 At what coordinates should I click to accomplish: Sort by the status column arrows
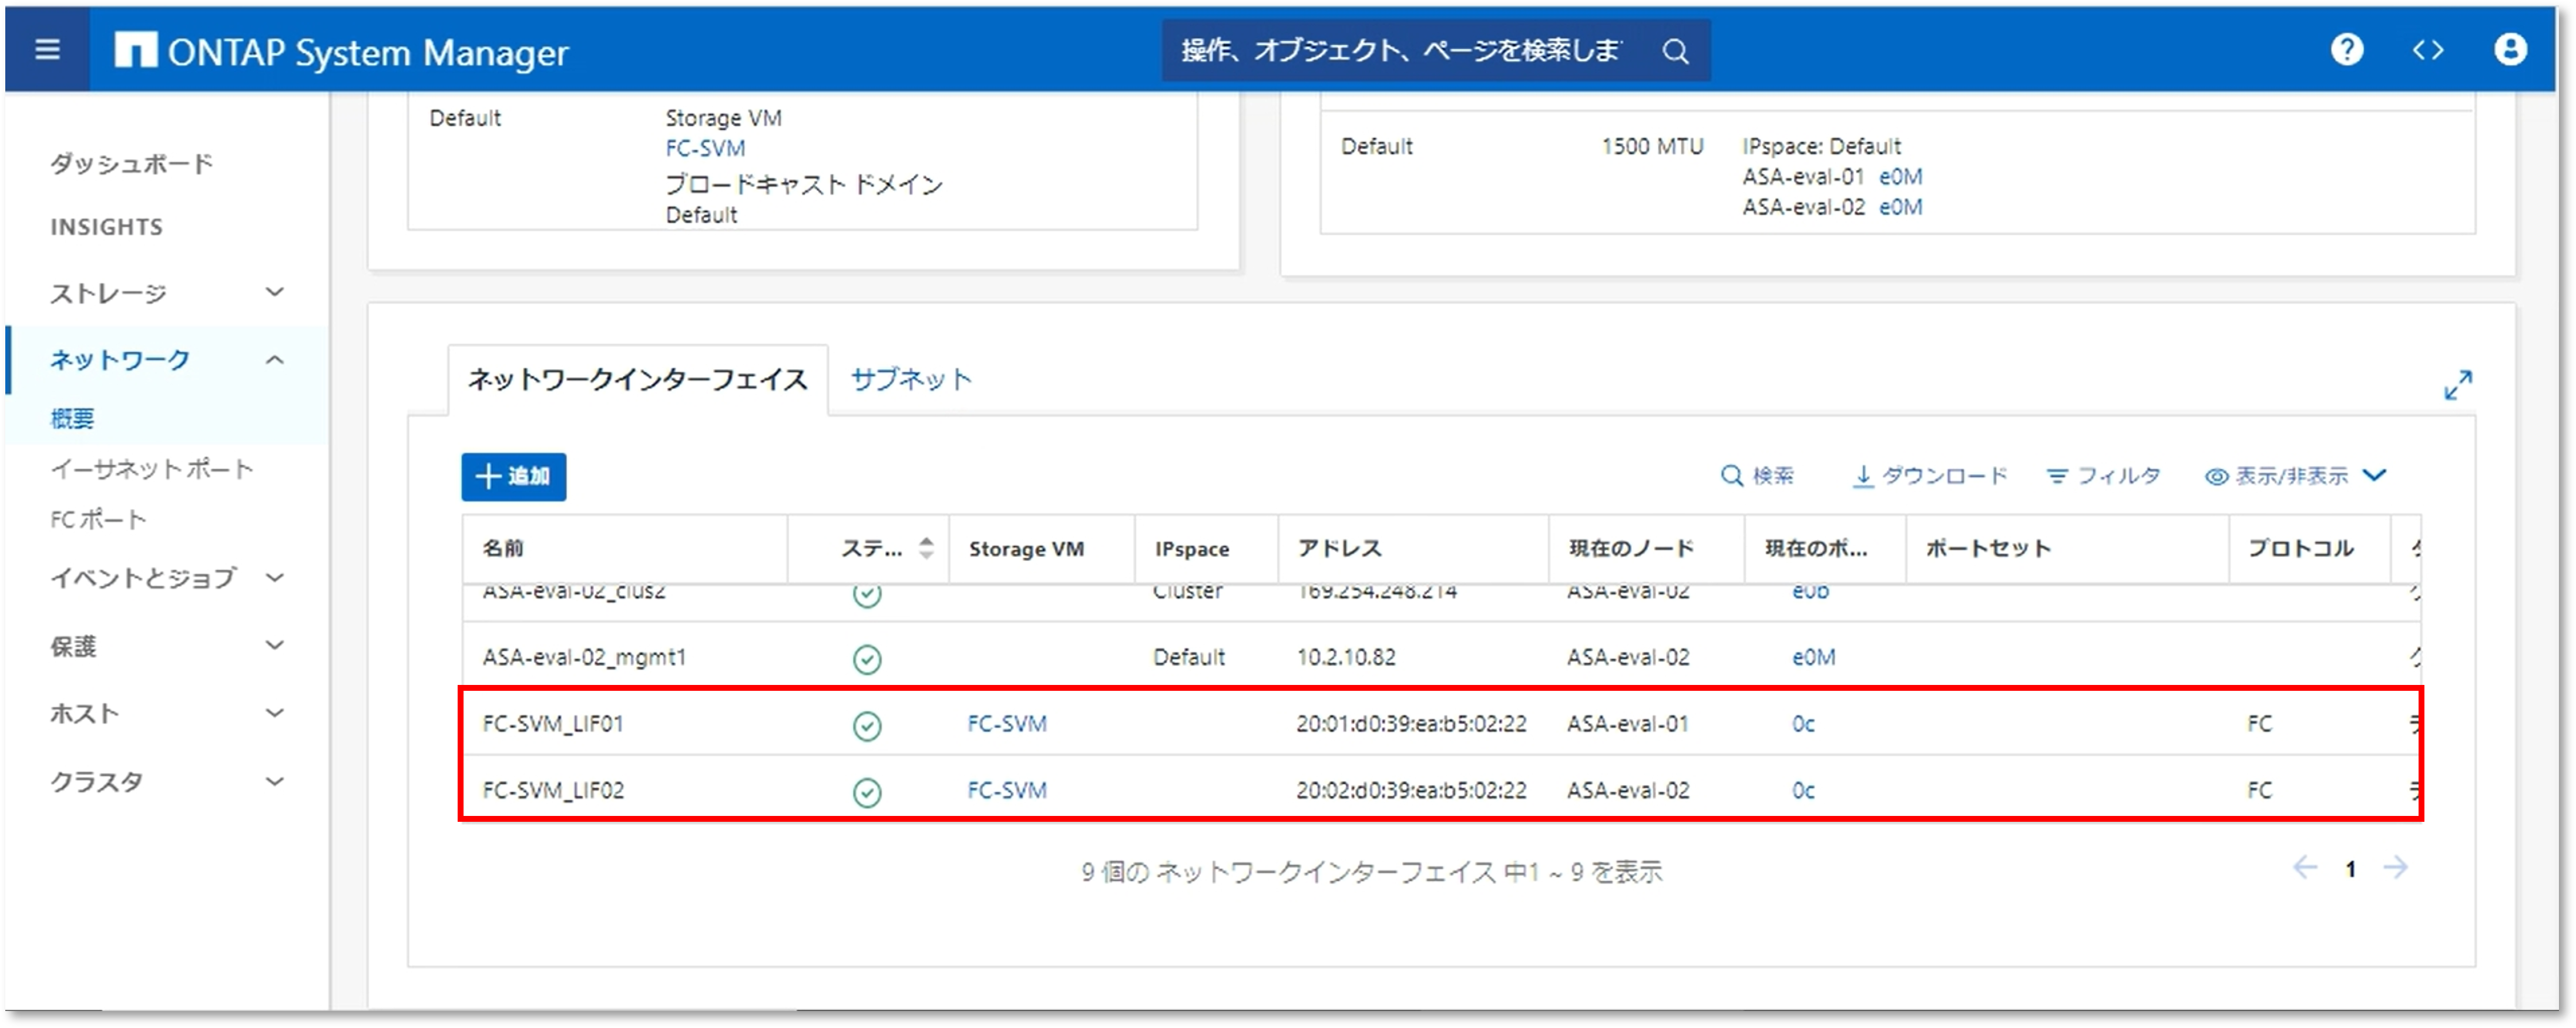coord(926,548)
